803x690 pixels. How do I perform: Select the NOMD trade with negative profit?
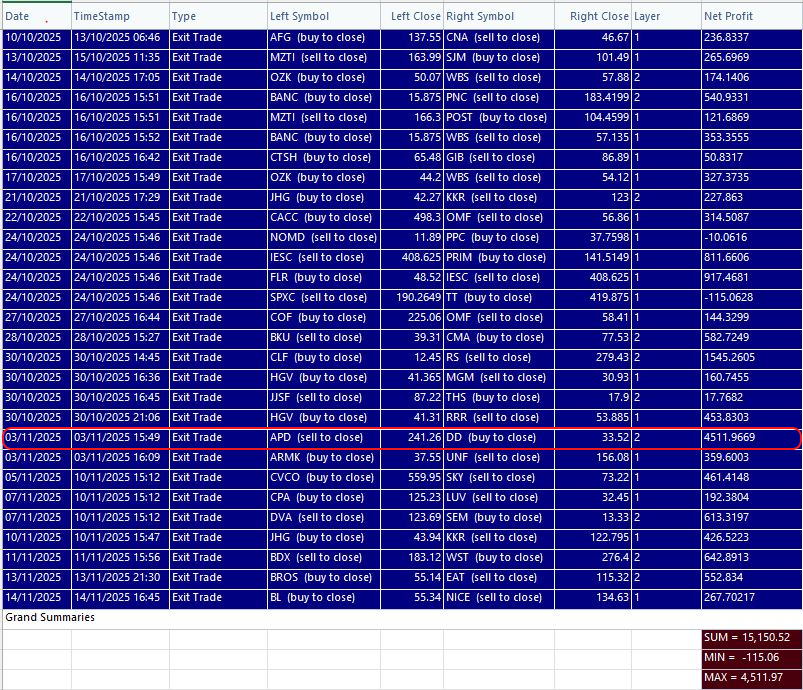[x=400, y=237]
